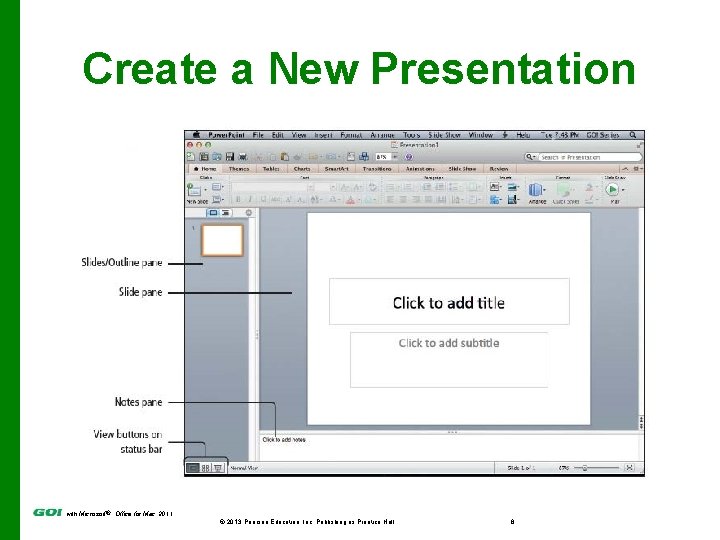Toggle Italic formatting
The image size is (720, 540).
tap(250, 199)
